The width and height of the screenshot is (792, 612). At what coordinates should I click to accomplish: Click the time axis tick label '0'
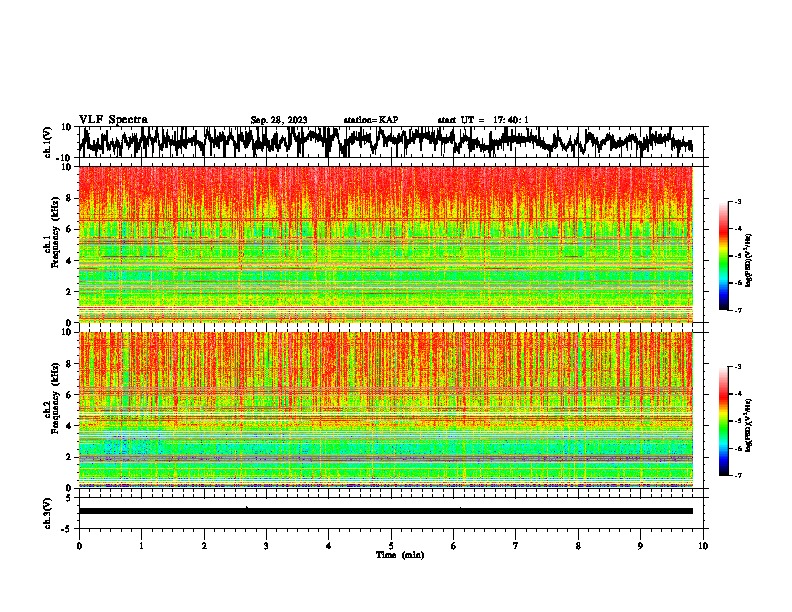pos(79,546)
